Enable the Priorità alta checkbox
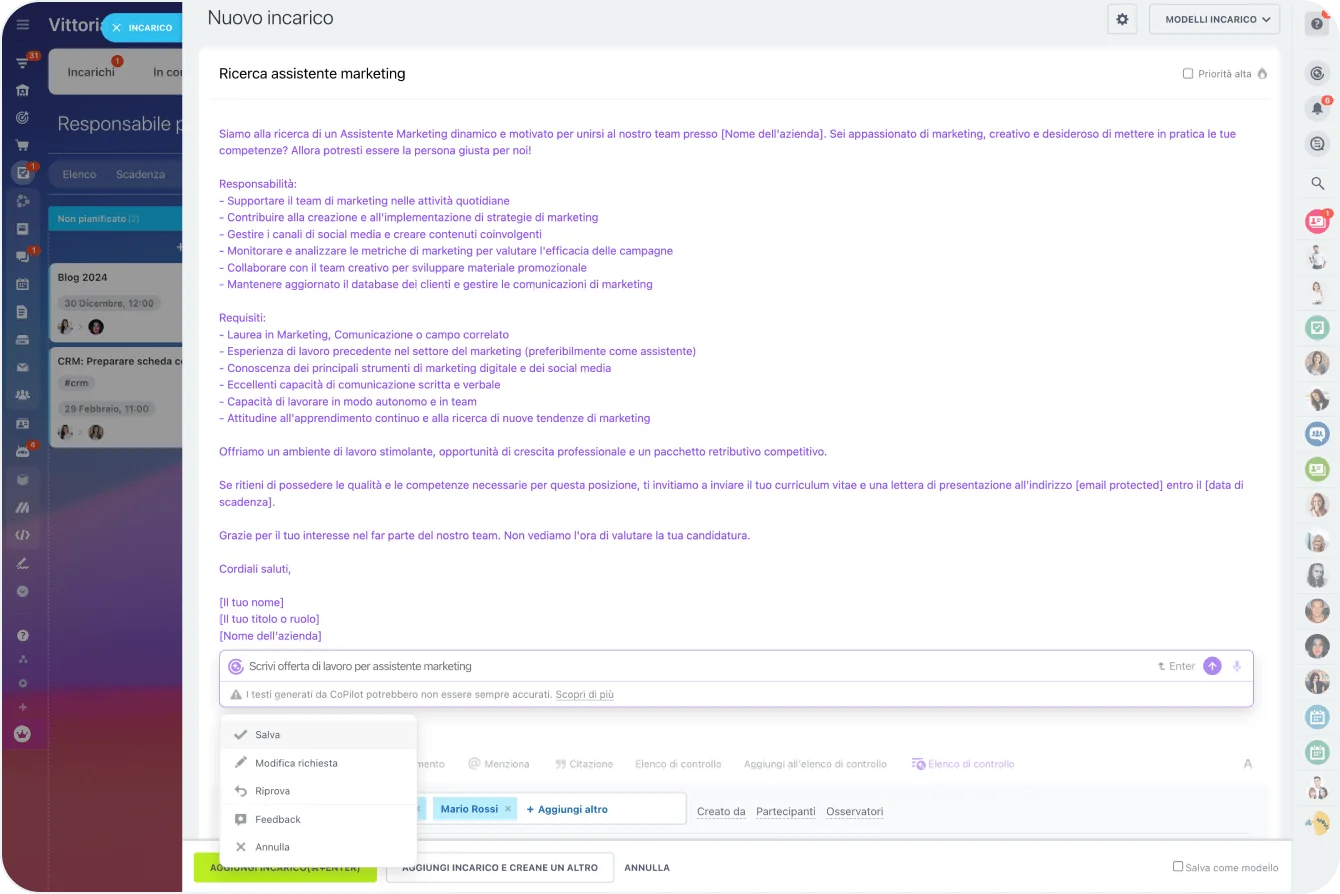This screenshot has height=894, width=1340. tap(1188, 74)
